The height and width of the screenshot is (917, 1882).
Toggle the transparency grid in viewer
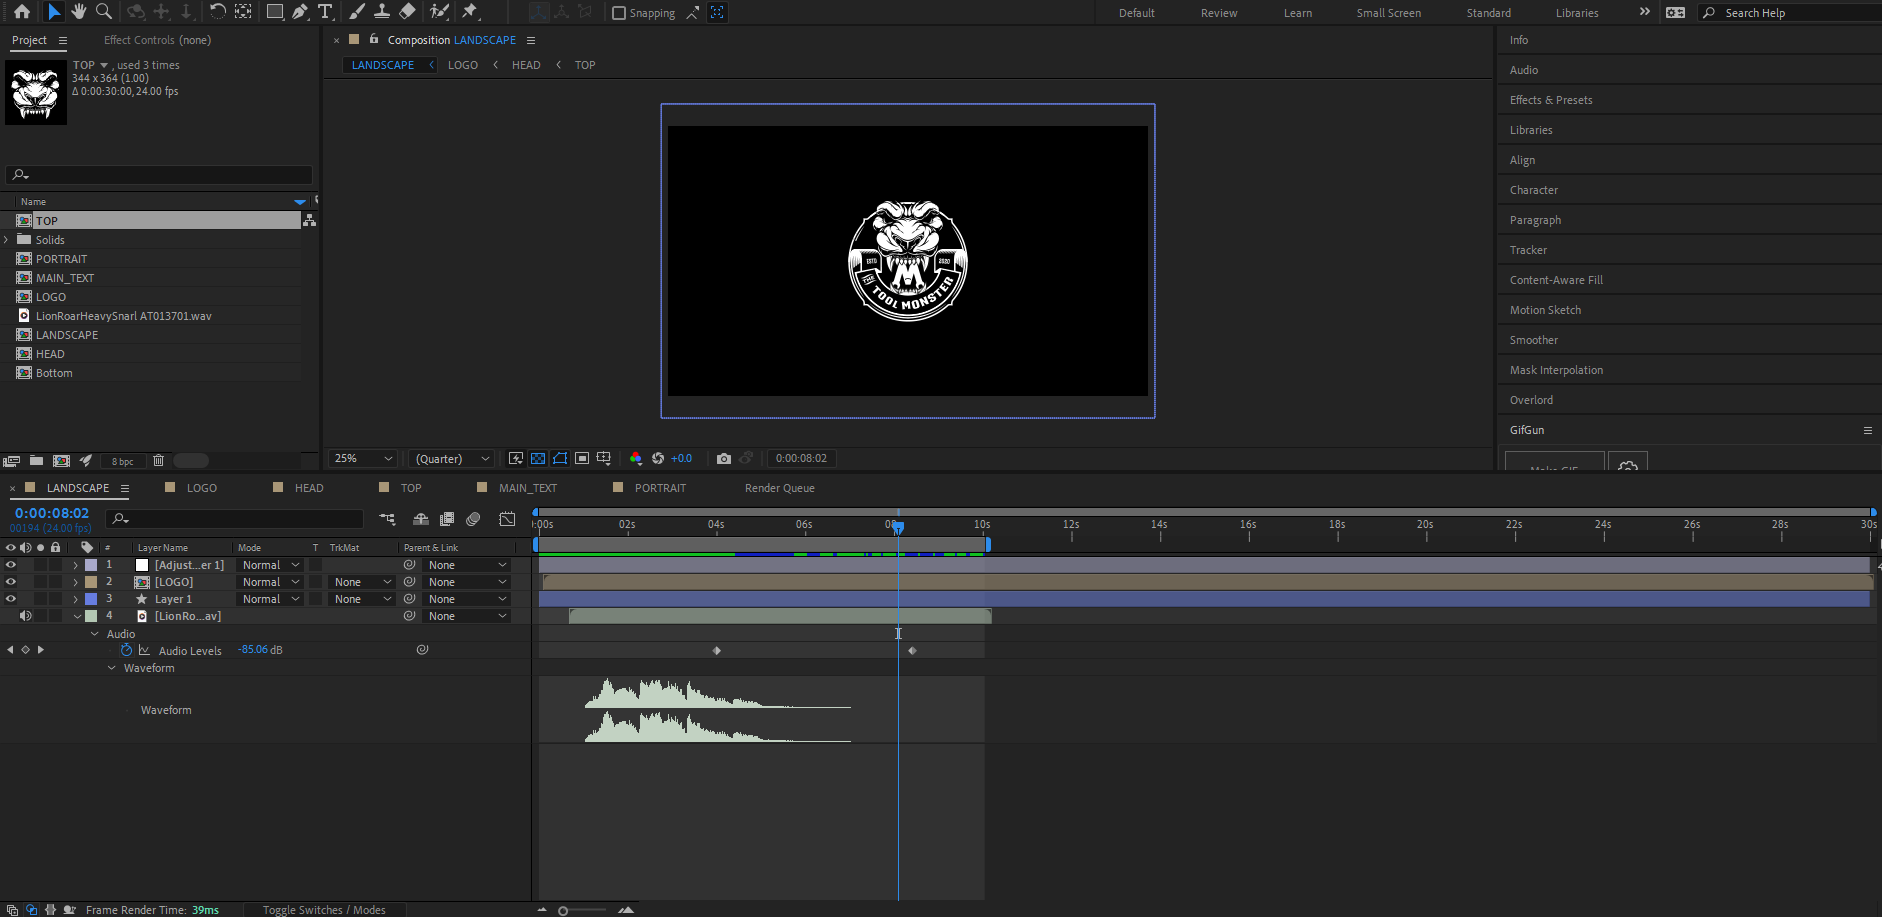coord(538,459)
